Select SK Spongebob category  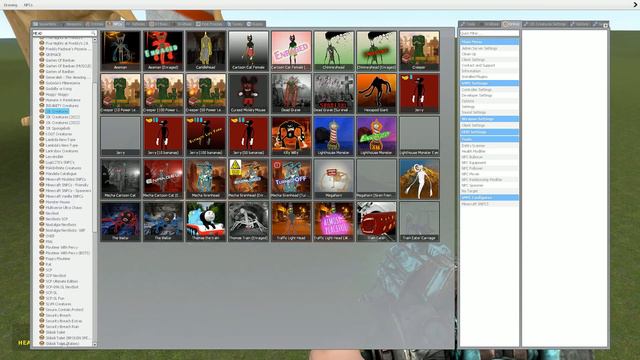coord(58,128)
